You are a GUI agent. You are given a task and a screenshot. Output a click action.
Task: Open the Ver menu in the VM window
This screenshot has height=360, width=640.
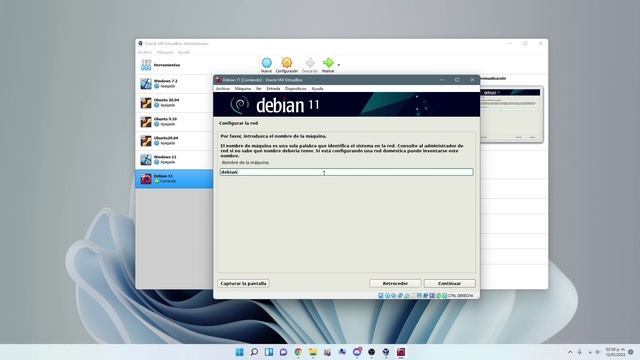click(258, 89)
